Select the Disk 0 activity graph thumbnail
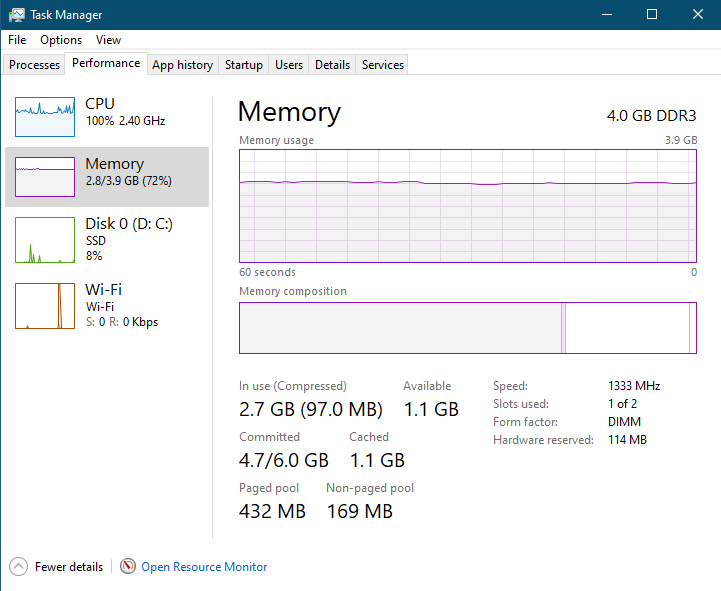This screenshot has width=721, height=591. point(45,240)
